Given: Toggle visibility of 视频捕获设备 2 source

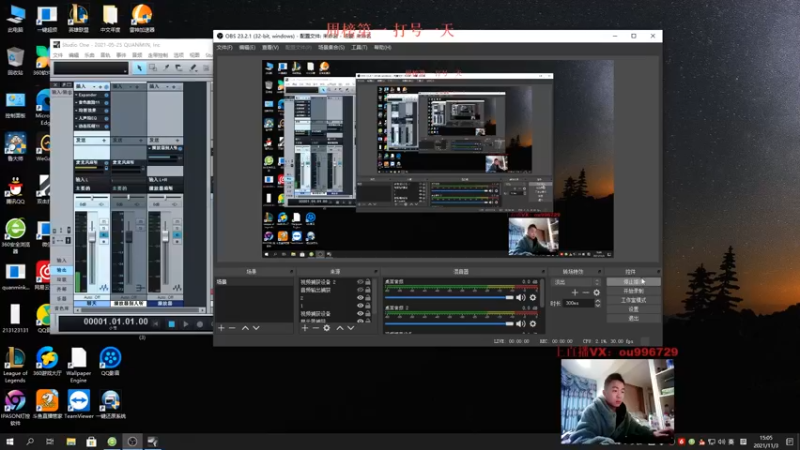Looking at the screenshot, I should point(360,282).
